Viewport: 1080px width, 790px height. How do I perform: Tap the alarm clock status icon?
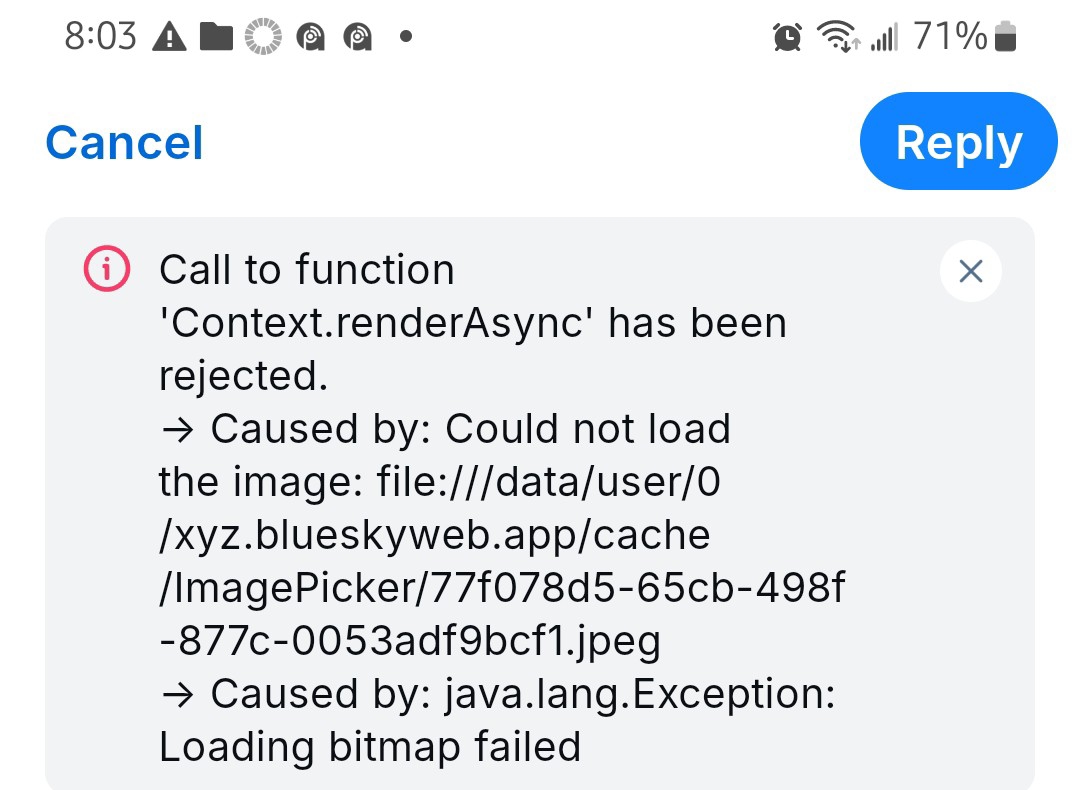(x=788, y=38)
